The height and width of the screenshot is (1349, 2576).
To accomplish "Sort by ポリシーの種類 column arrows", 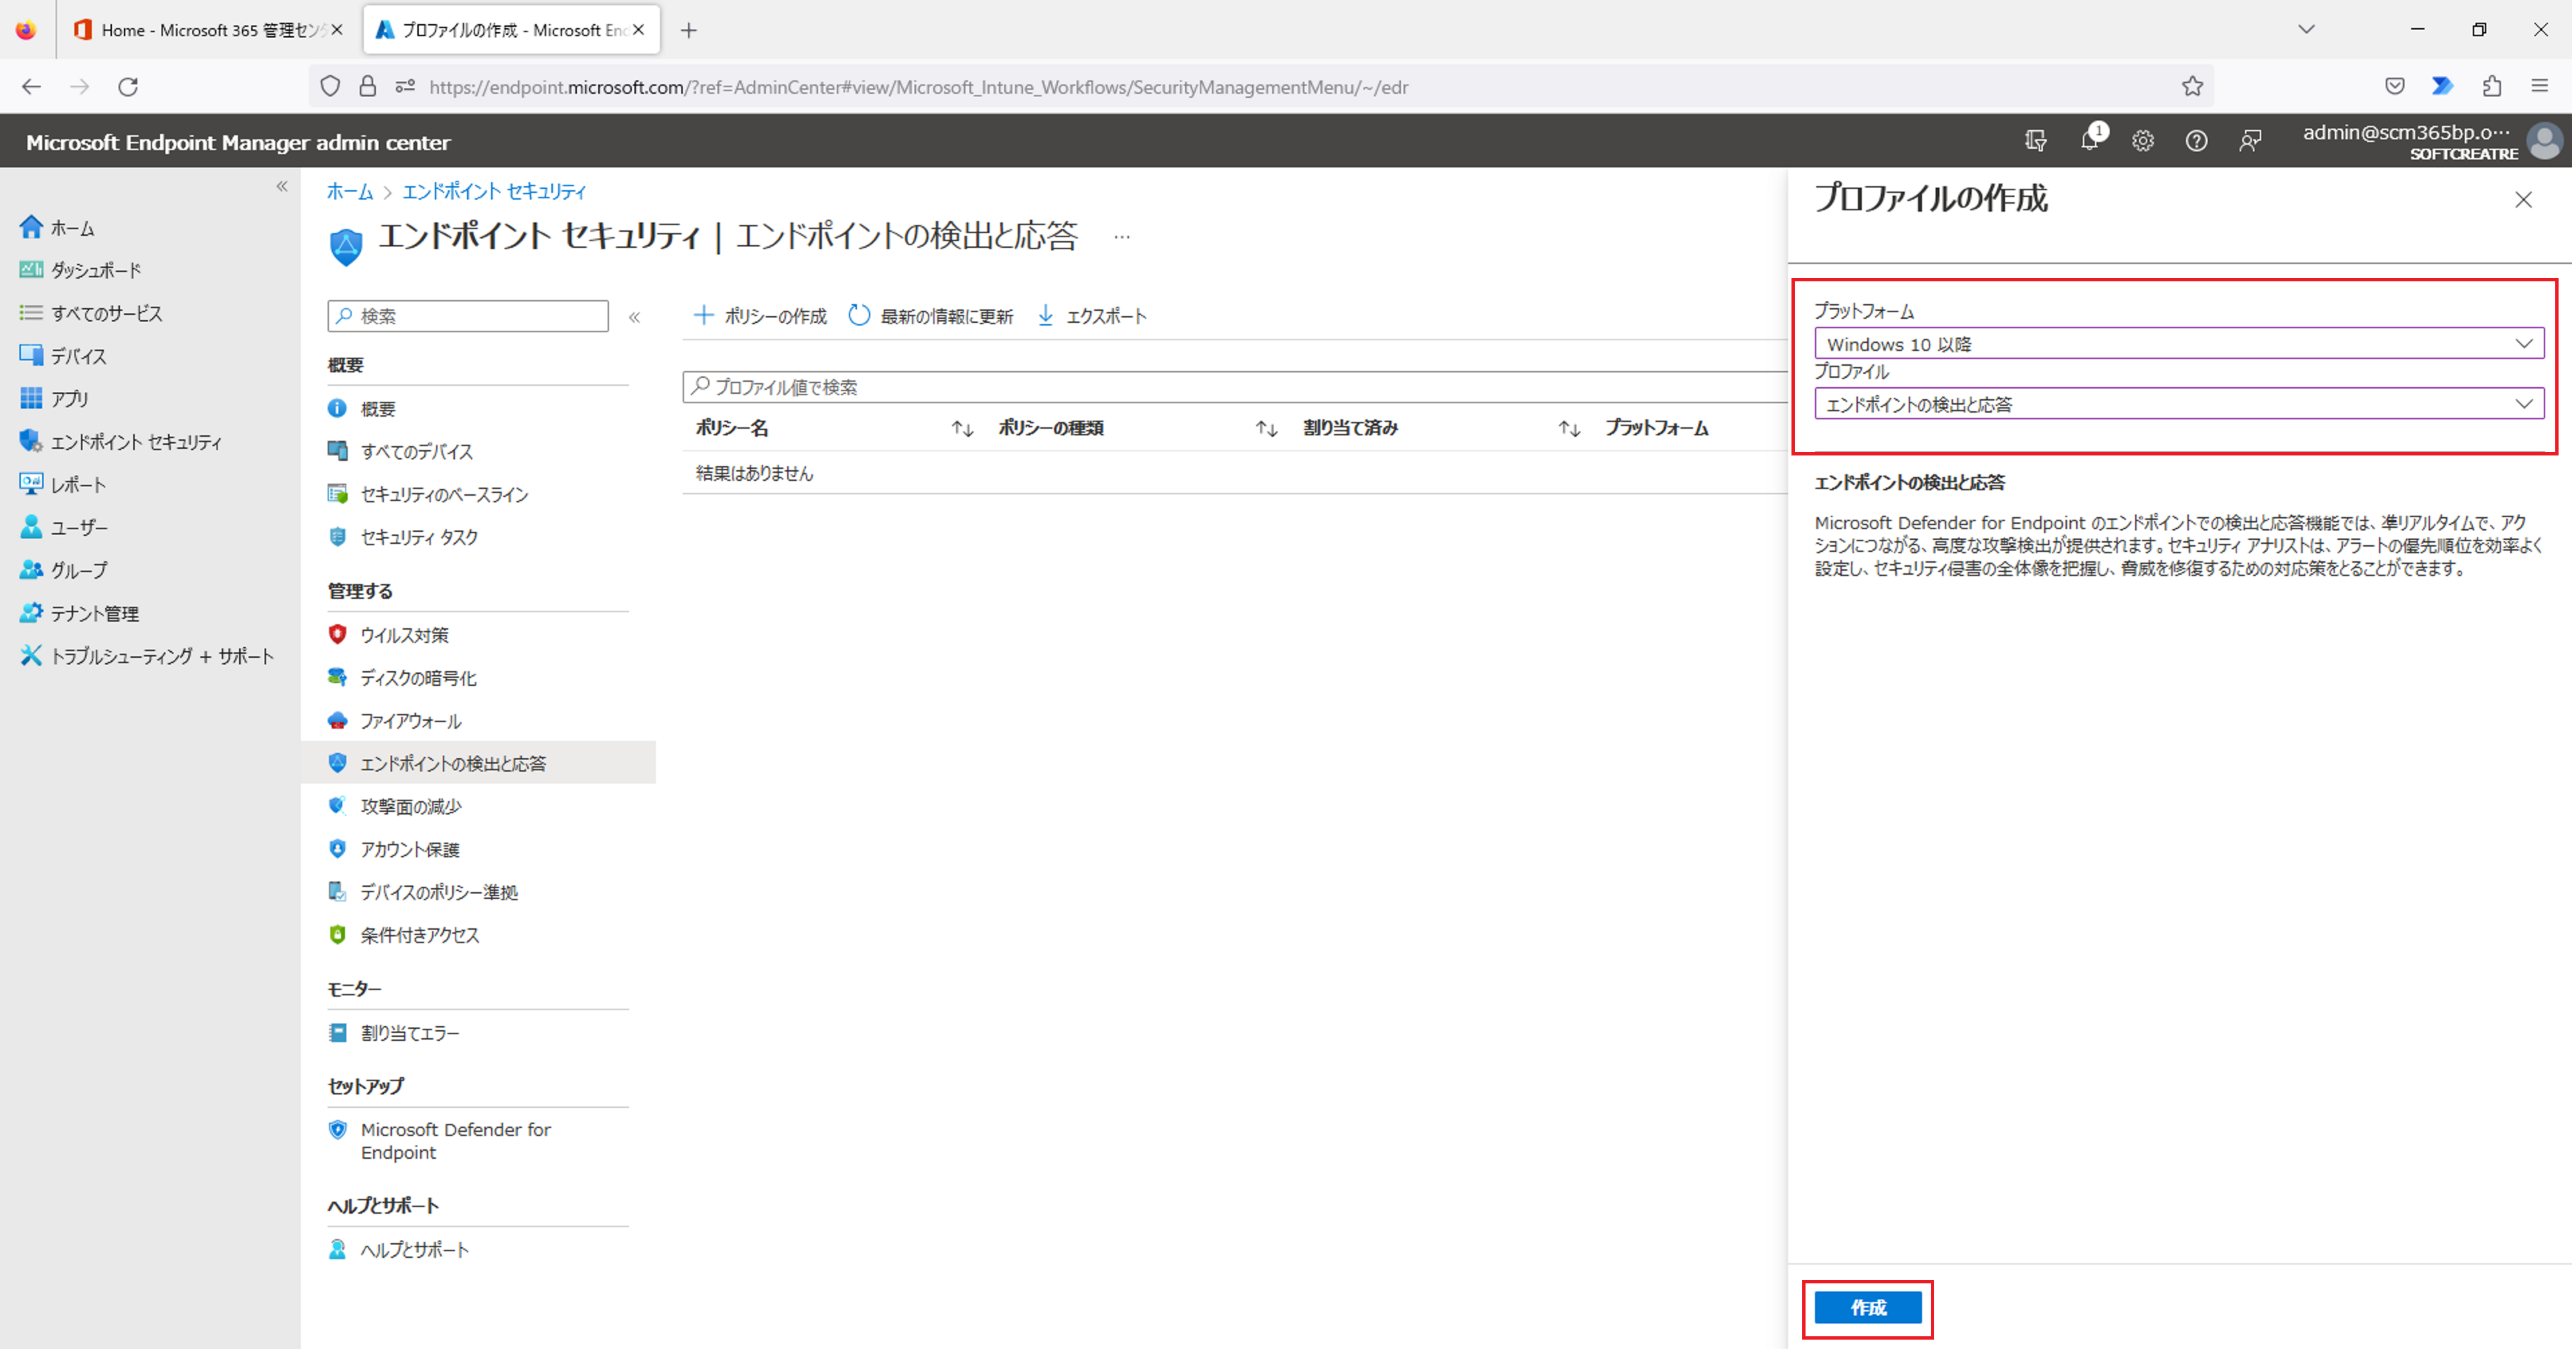I will coord(1266,429).
